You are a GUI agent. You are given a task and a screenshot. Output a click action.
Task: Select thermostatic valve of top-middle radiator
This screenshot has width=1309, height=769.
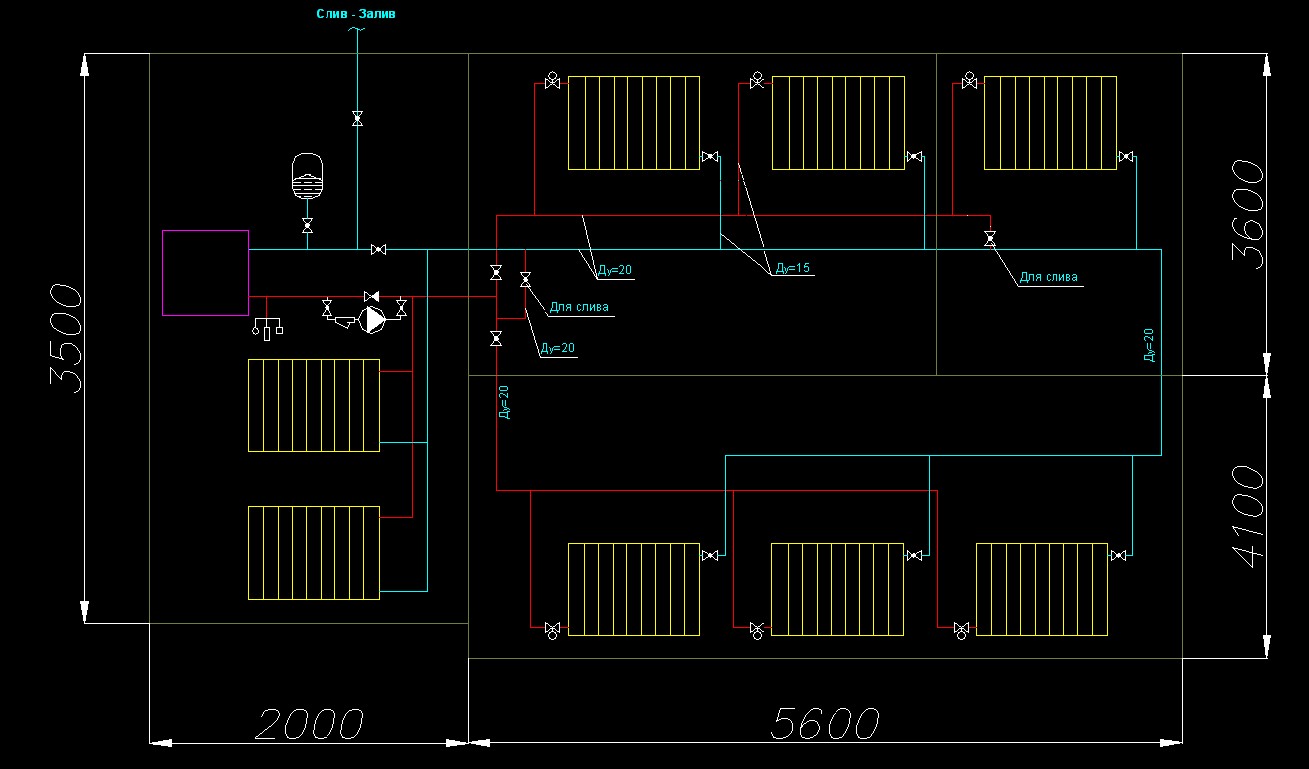click(757, 82)
